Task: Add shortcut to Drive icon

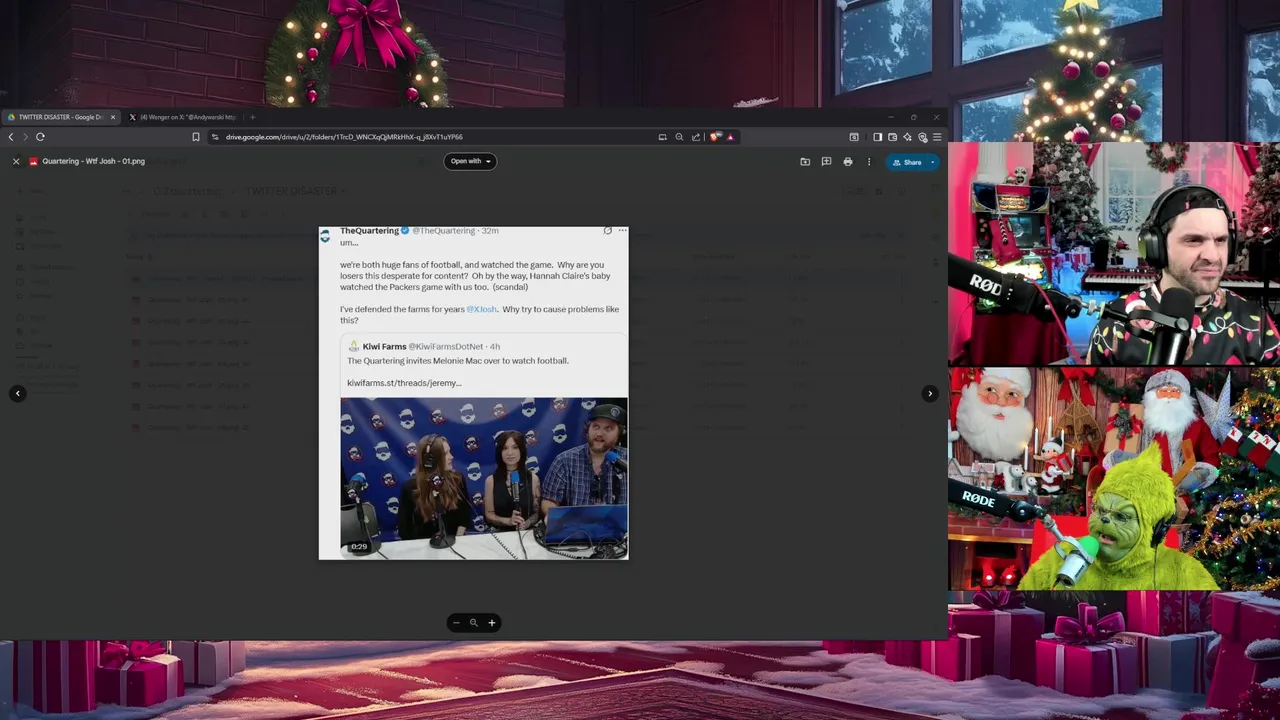Action: [805, 162]
